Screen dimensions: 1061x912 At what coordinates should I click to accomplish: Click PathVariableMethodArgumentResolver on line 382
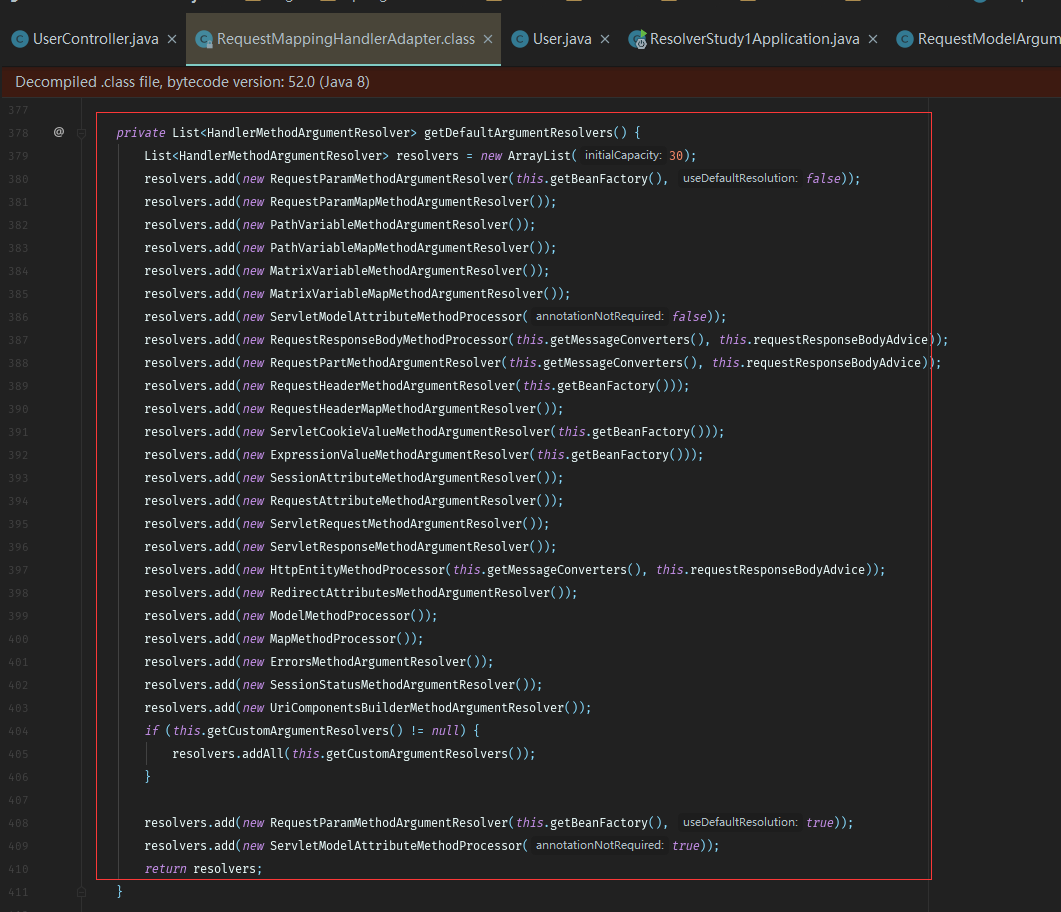coord(389,225)
